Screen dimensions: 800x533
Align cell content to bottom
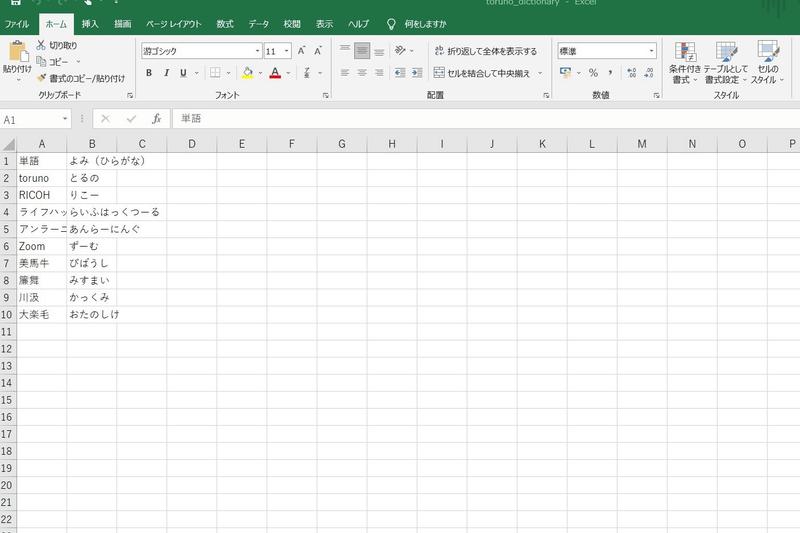(379, 50)
